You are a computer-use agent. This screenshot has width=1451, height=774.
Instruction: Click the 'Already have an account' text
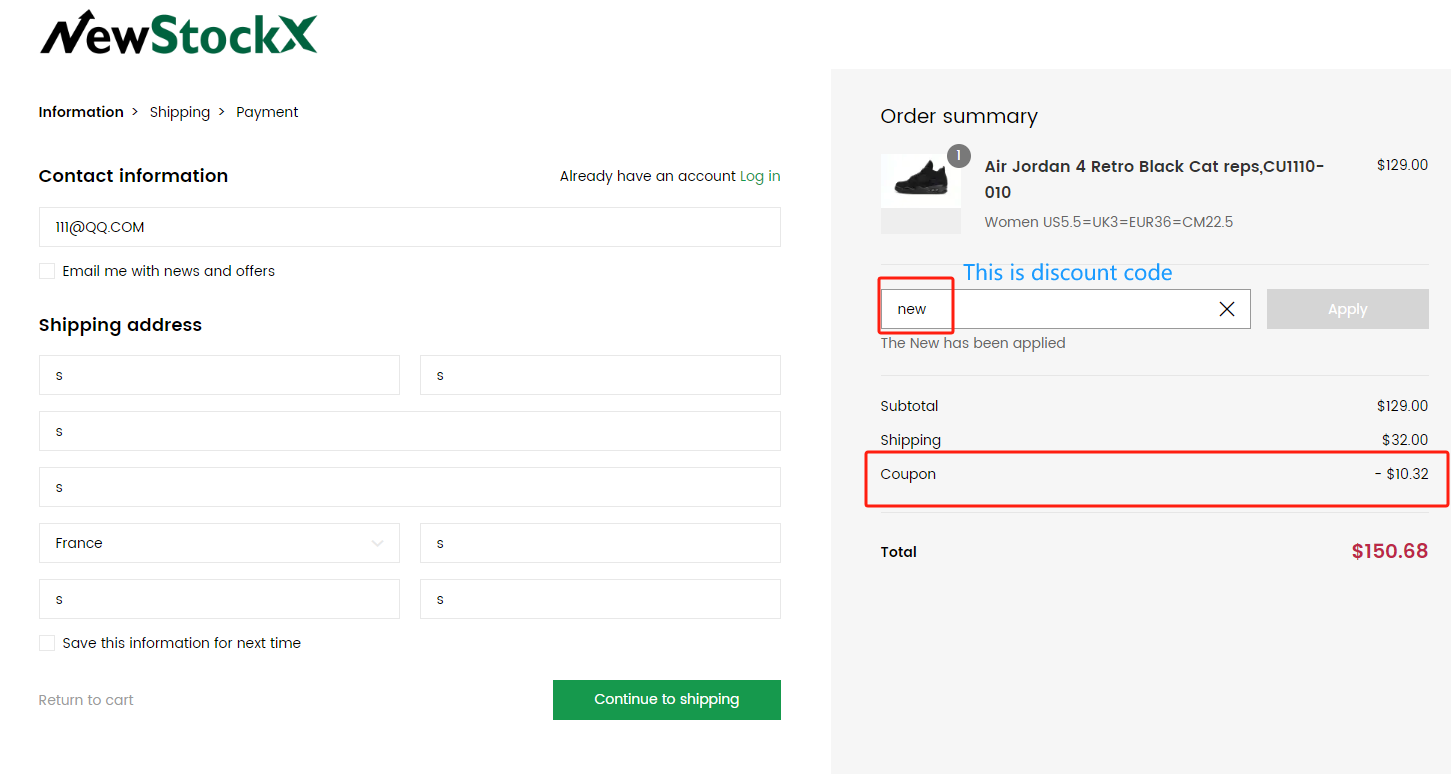point(647,176)
